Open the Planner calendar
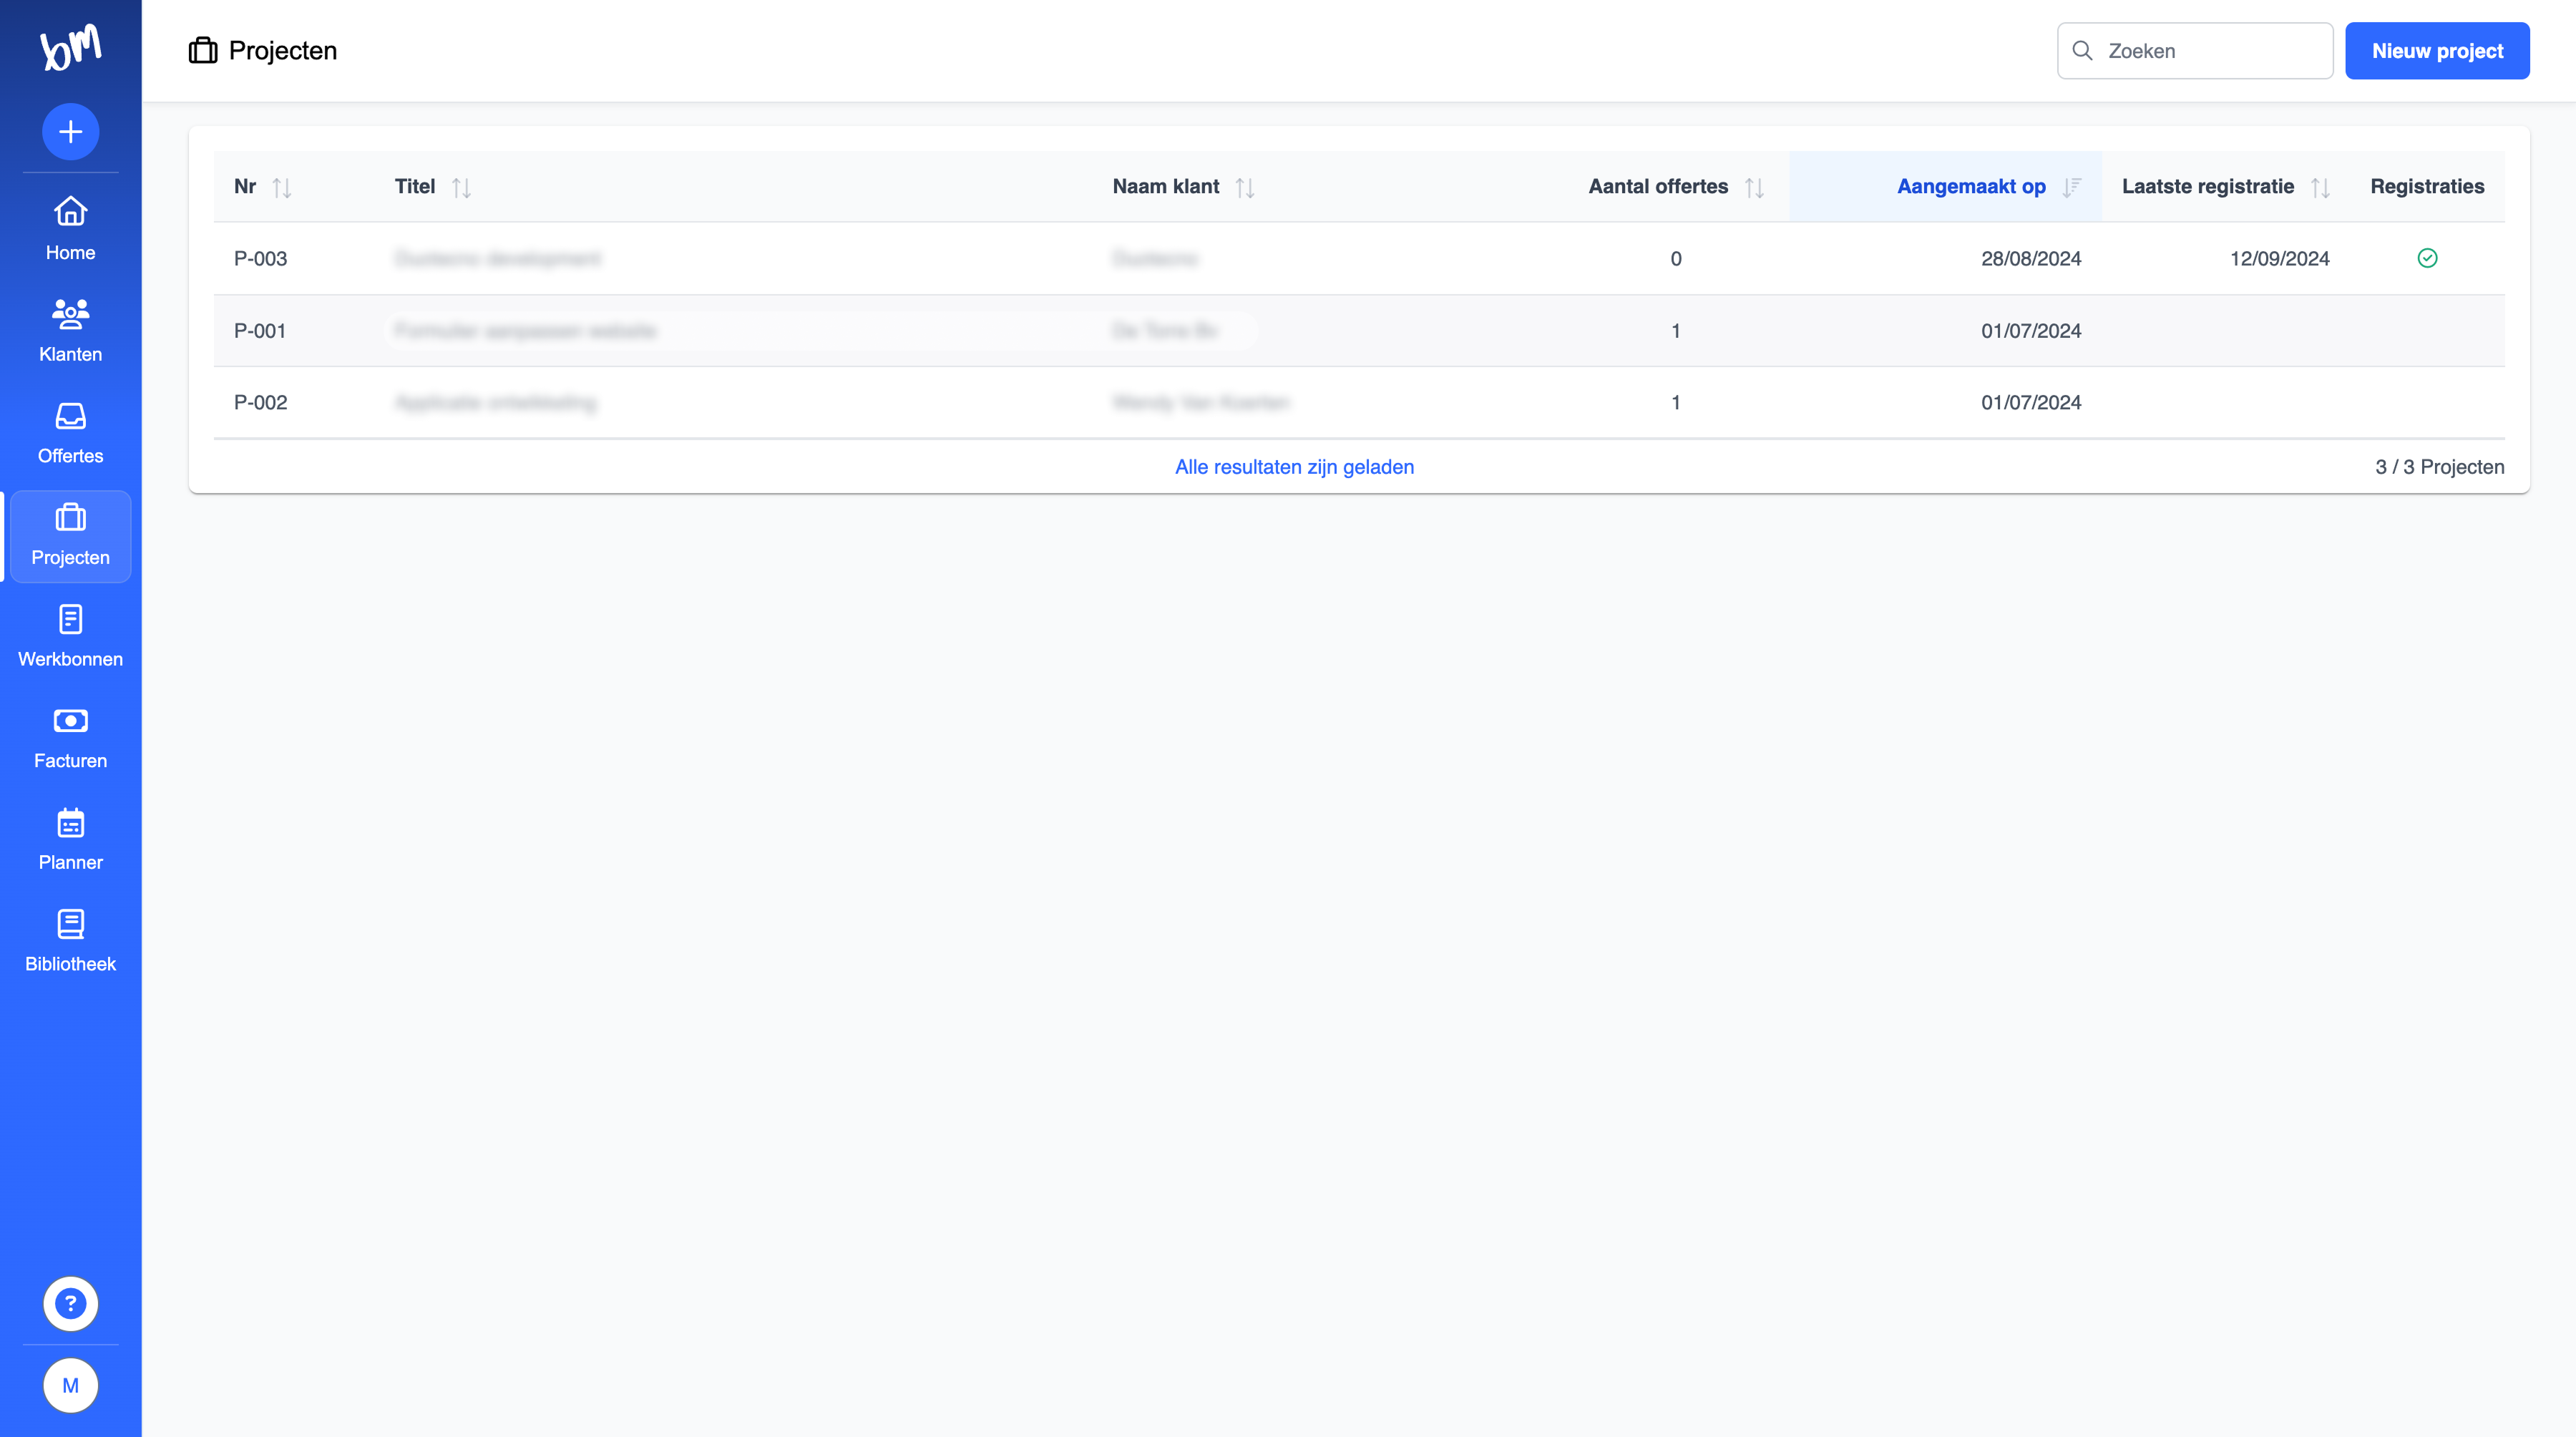This screenshot has width=2576, height=1437. pos(70,838)
